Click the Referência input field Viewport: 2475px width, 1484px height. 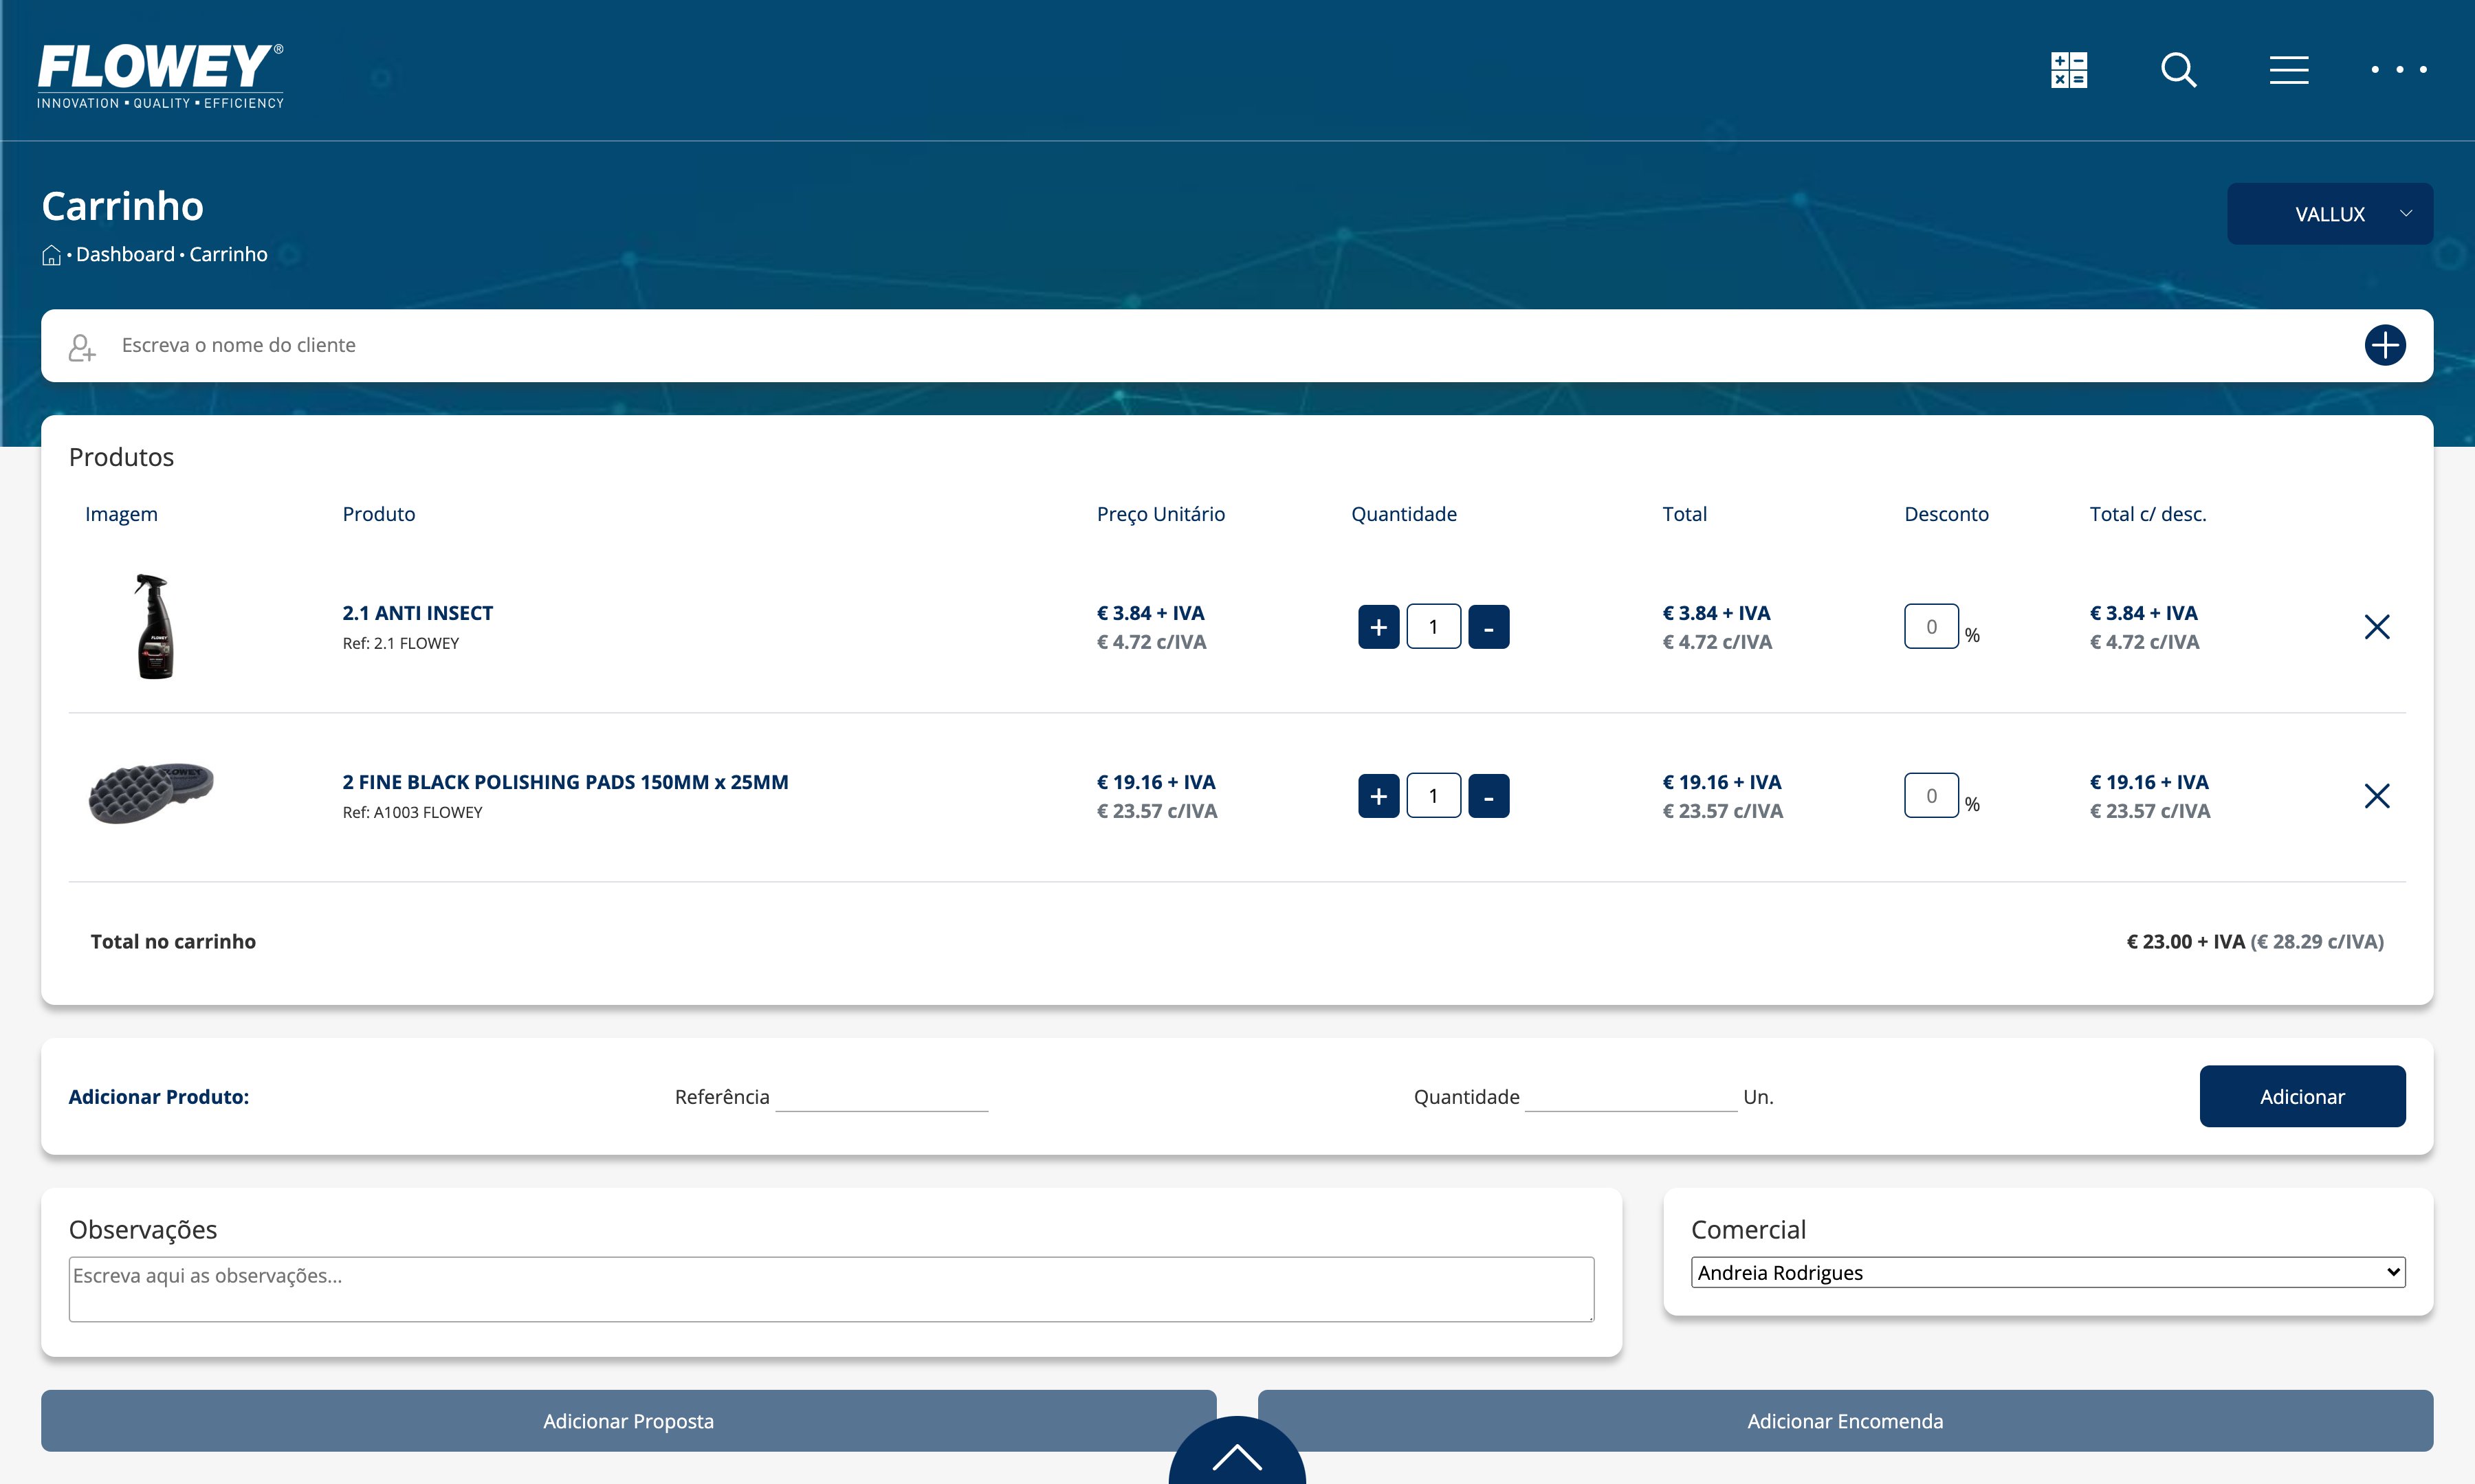[x=881, y=1097]
